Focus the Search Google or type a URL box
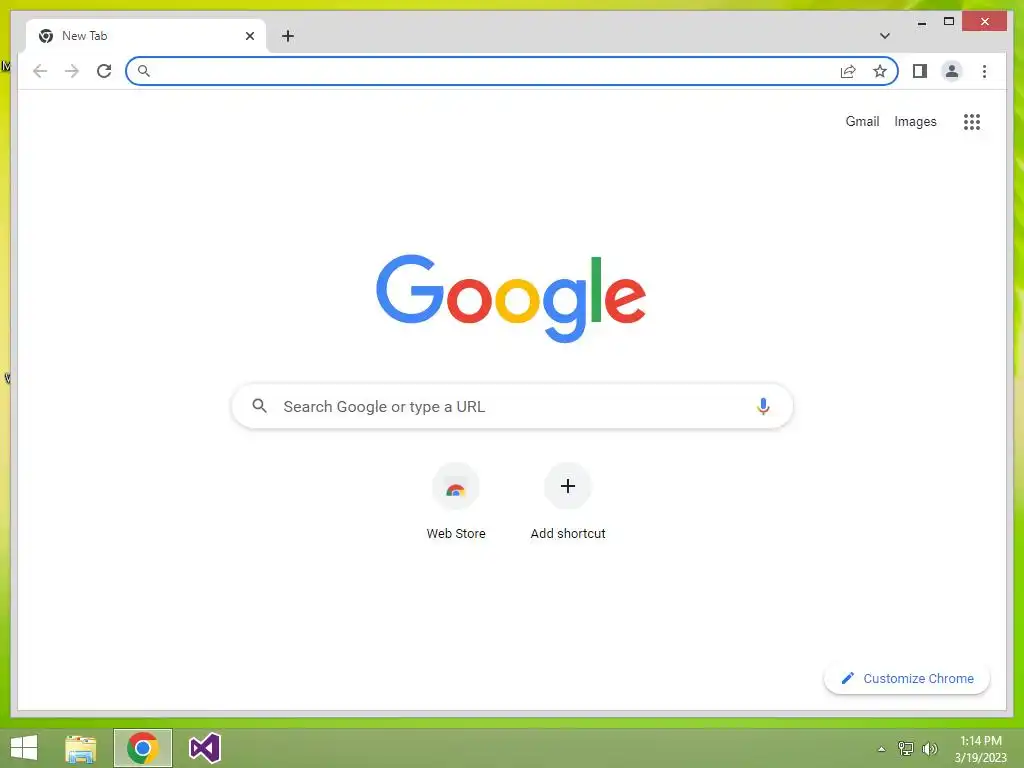Image resolution: width=1024 pixels, height=768 pixels. coord(512,406)
